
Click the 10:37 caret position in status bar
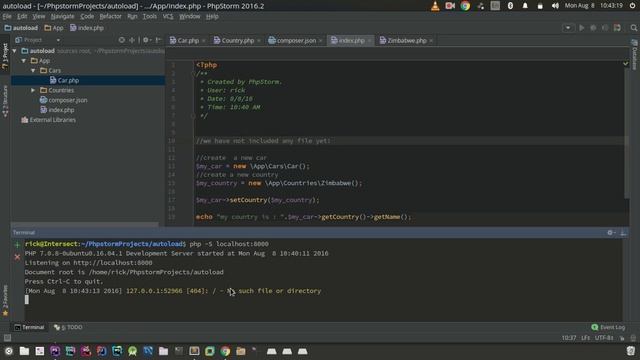[569, 338]
